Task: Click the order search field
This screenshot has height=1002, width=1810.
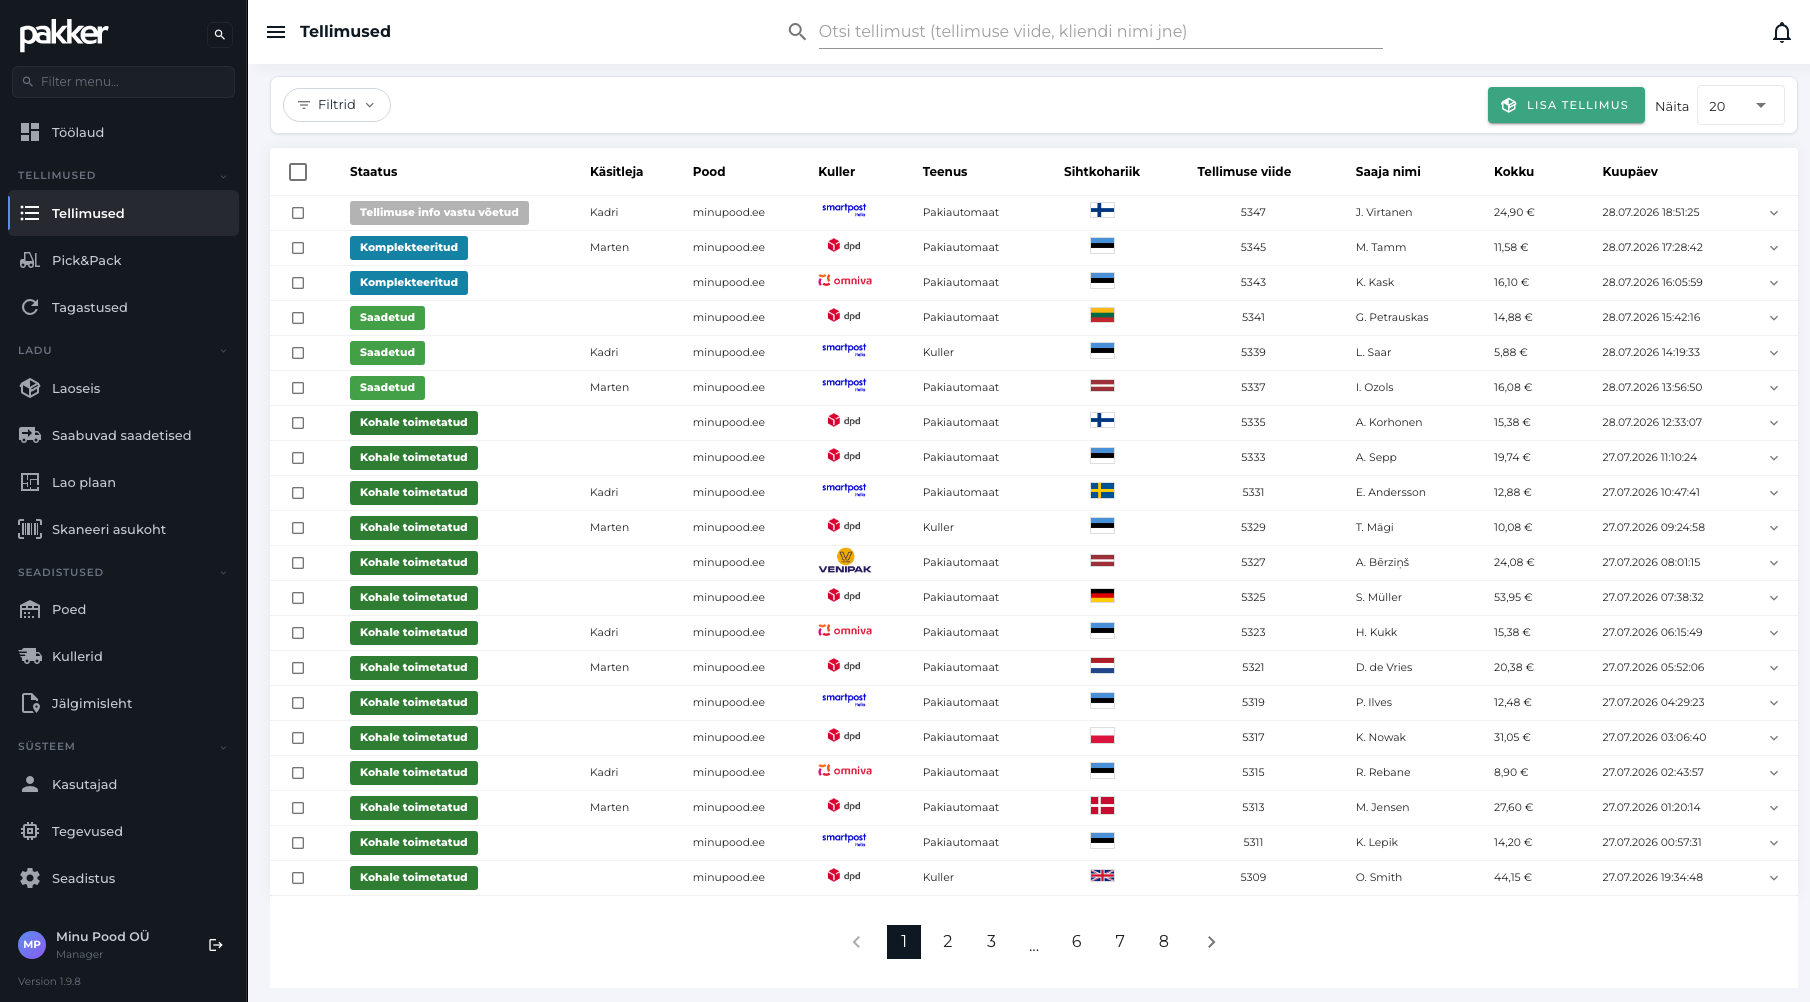Action: coord(1100,32)
